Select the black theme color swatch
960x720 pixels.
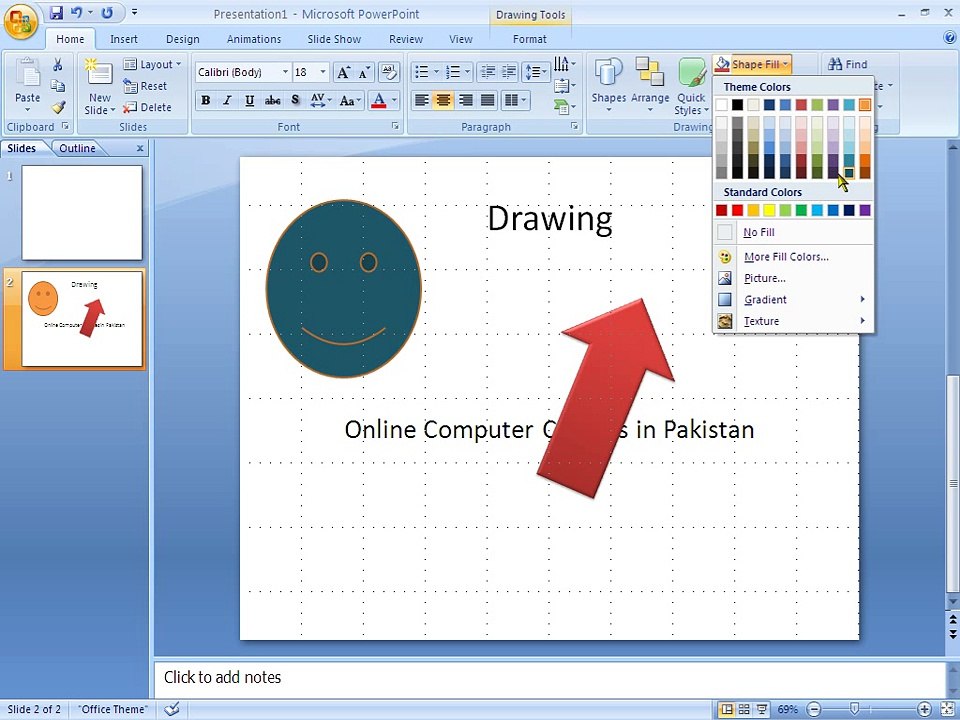pyautogui.click(x=737, y=105)
